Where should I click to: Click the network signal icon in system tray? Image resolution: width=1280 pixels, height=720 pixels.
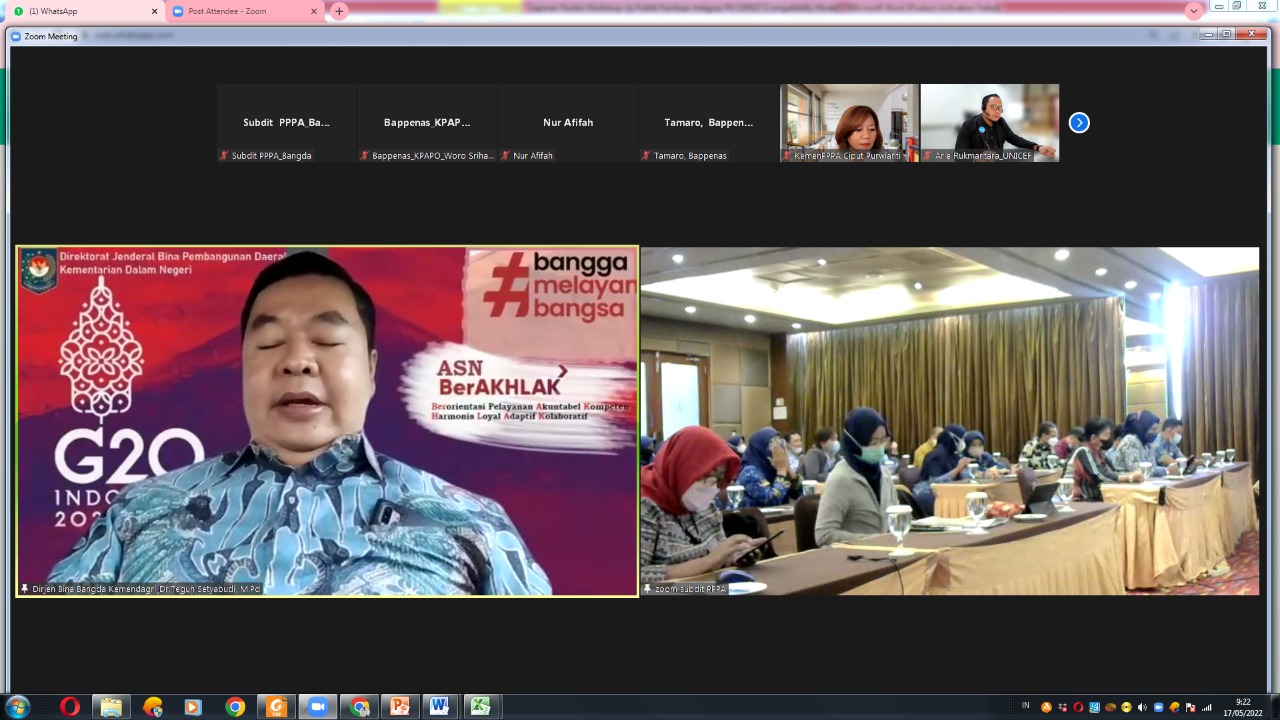[1206, 707]
